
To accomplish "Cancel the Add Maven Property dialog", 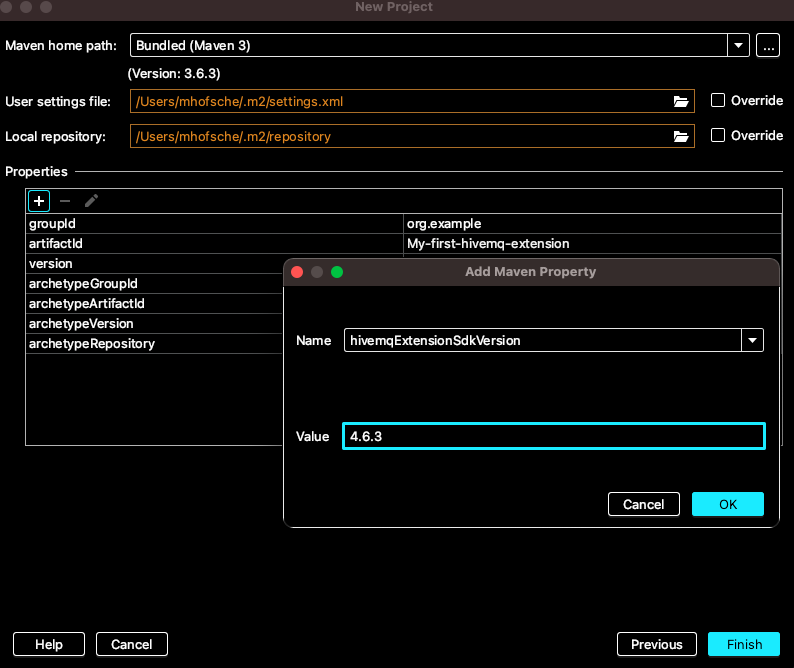I will coord(643,504).
